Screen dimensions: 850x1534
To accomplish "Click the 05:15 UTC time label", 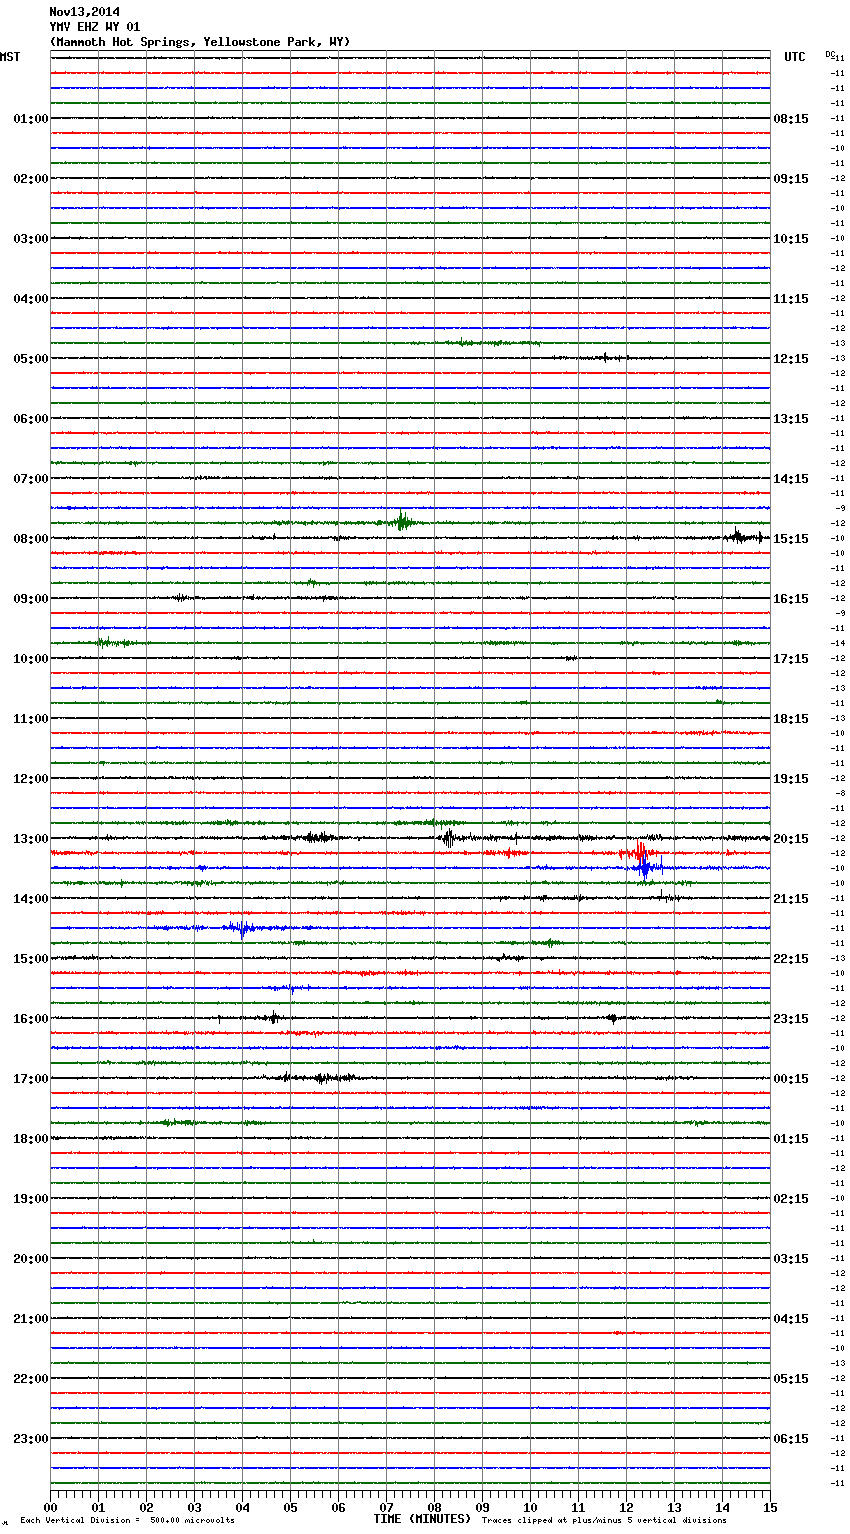I will coord(791,1379).
